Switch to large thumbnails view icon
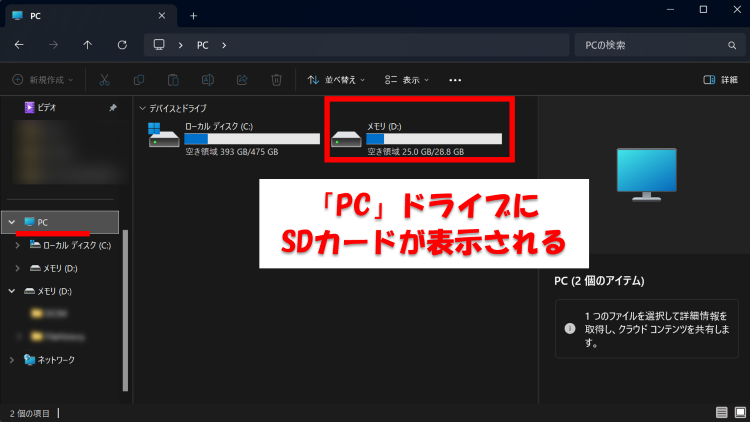 click(x=740, y=412)
